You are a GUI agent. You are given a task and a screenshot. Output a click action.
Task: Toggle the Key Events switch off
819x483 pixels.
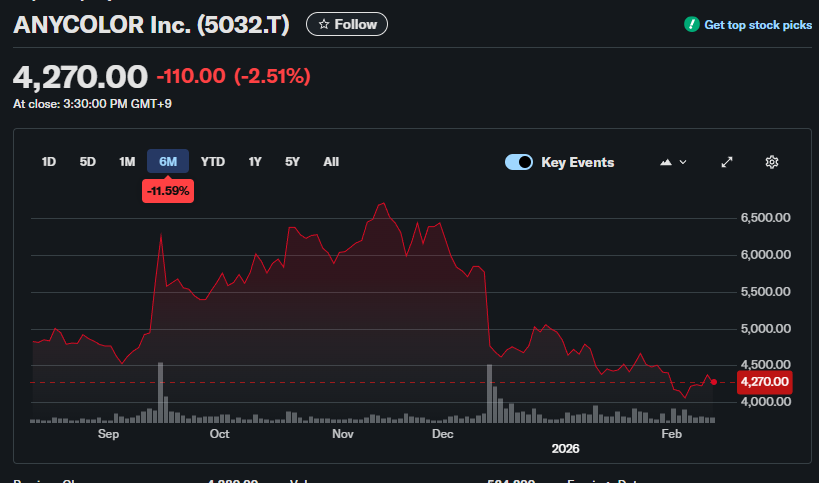pos(519,162)
